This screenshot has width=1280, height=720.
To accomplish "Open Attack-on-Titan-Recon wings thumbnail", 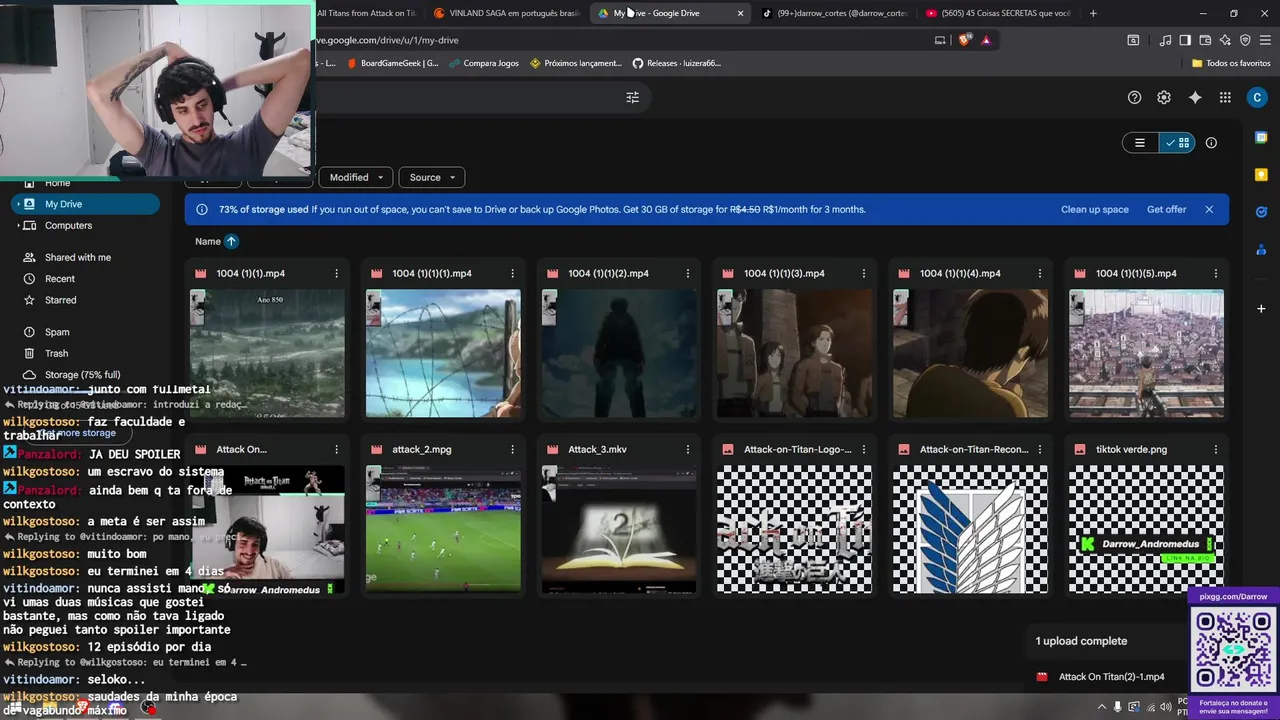I will tap(970, 529).
